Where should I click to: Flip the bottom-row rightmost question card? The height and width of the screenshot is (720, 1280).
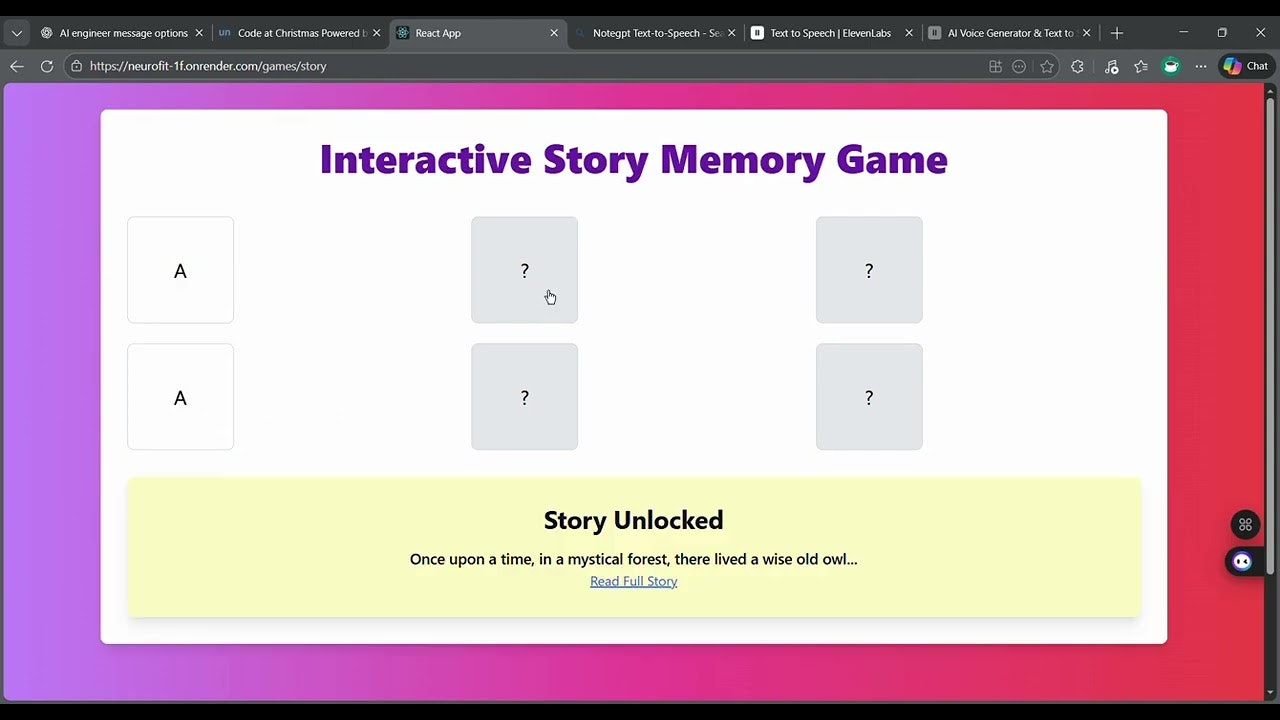[x=869, y=397]
